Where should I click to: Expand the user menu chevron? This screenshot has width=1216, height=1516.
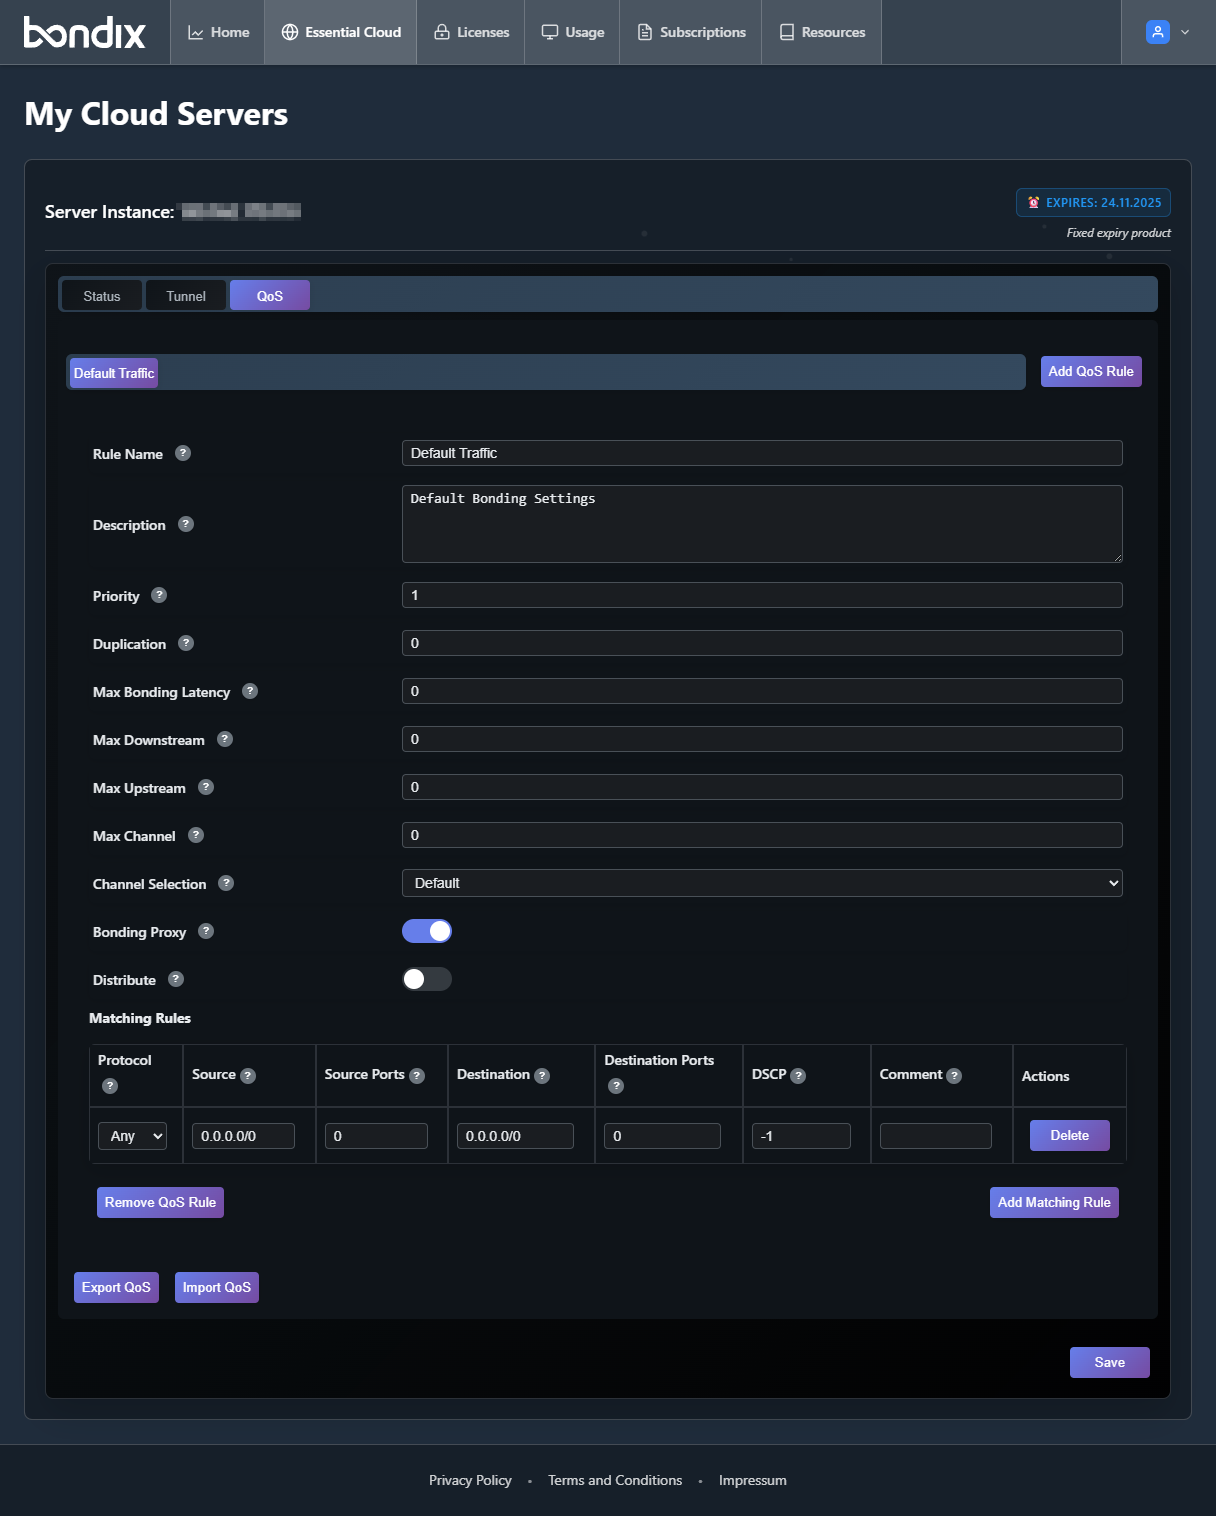[x=1185, y=32]
